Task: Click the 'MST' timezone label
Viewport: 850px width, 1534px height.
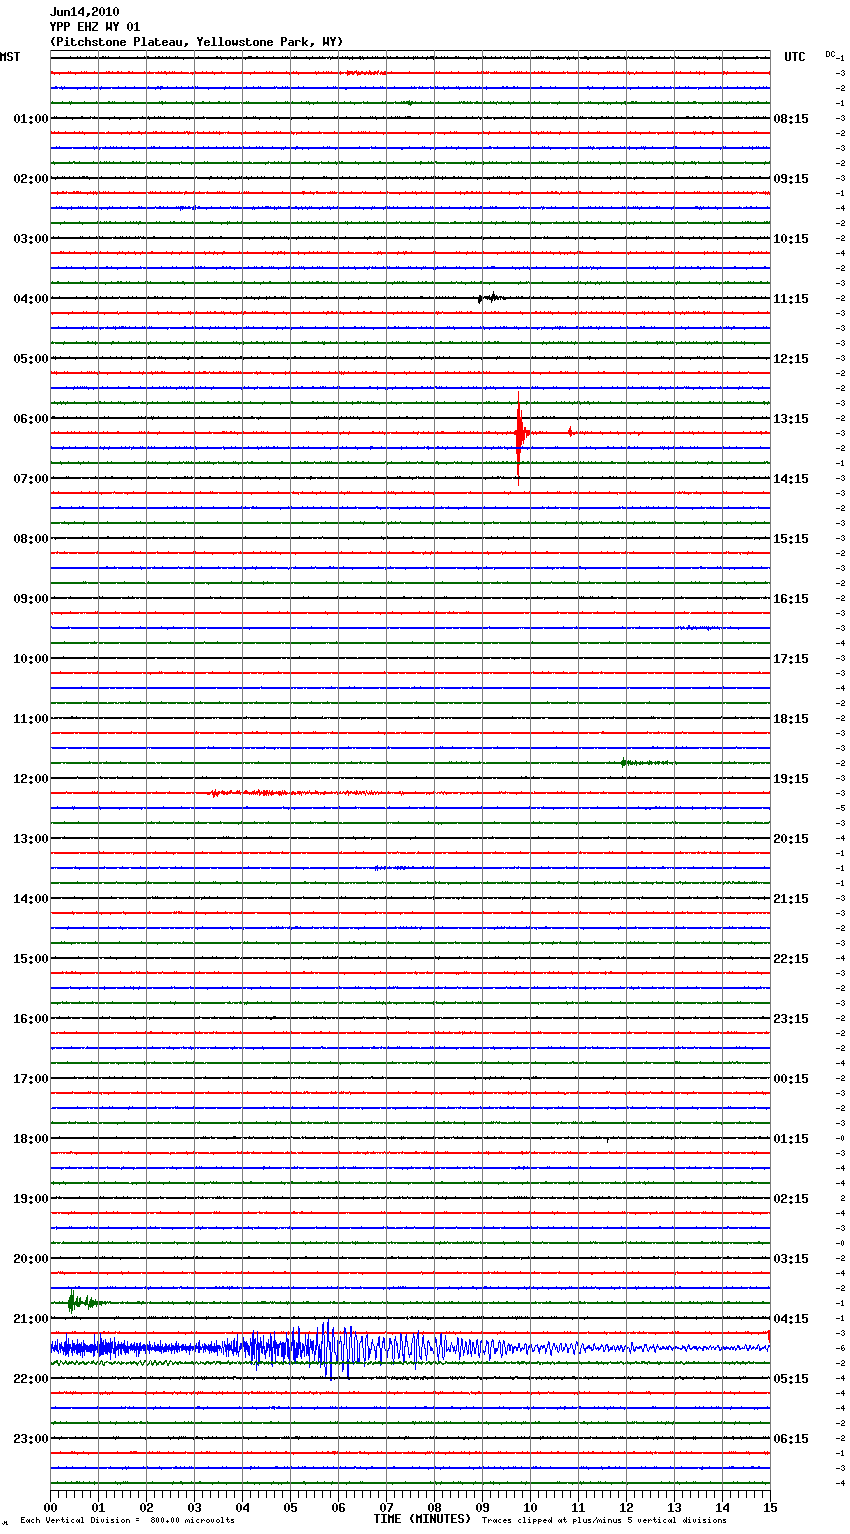Action: pos(10,57)
